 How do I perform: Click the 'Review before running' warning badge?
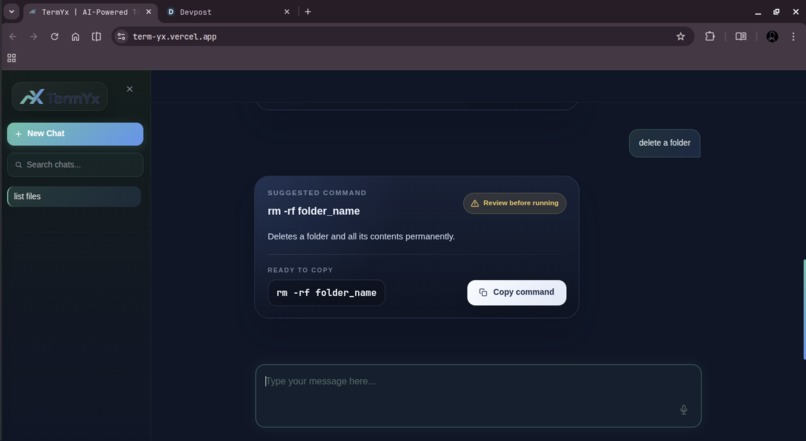tap(515, 203)
